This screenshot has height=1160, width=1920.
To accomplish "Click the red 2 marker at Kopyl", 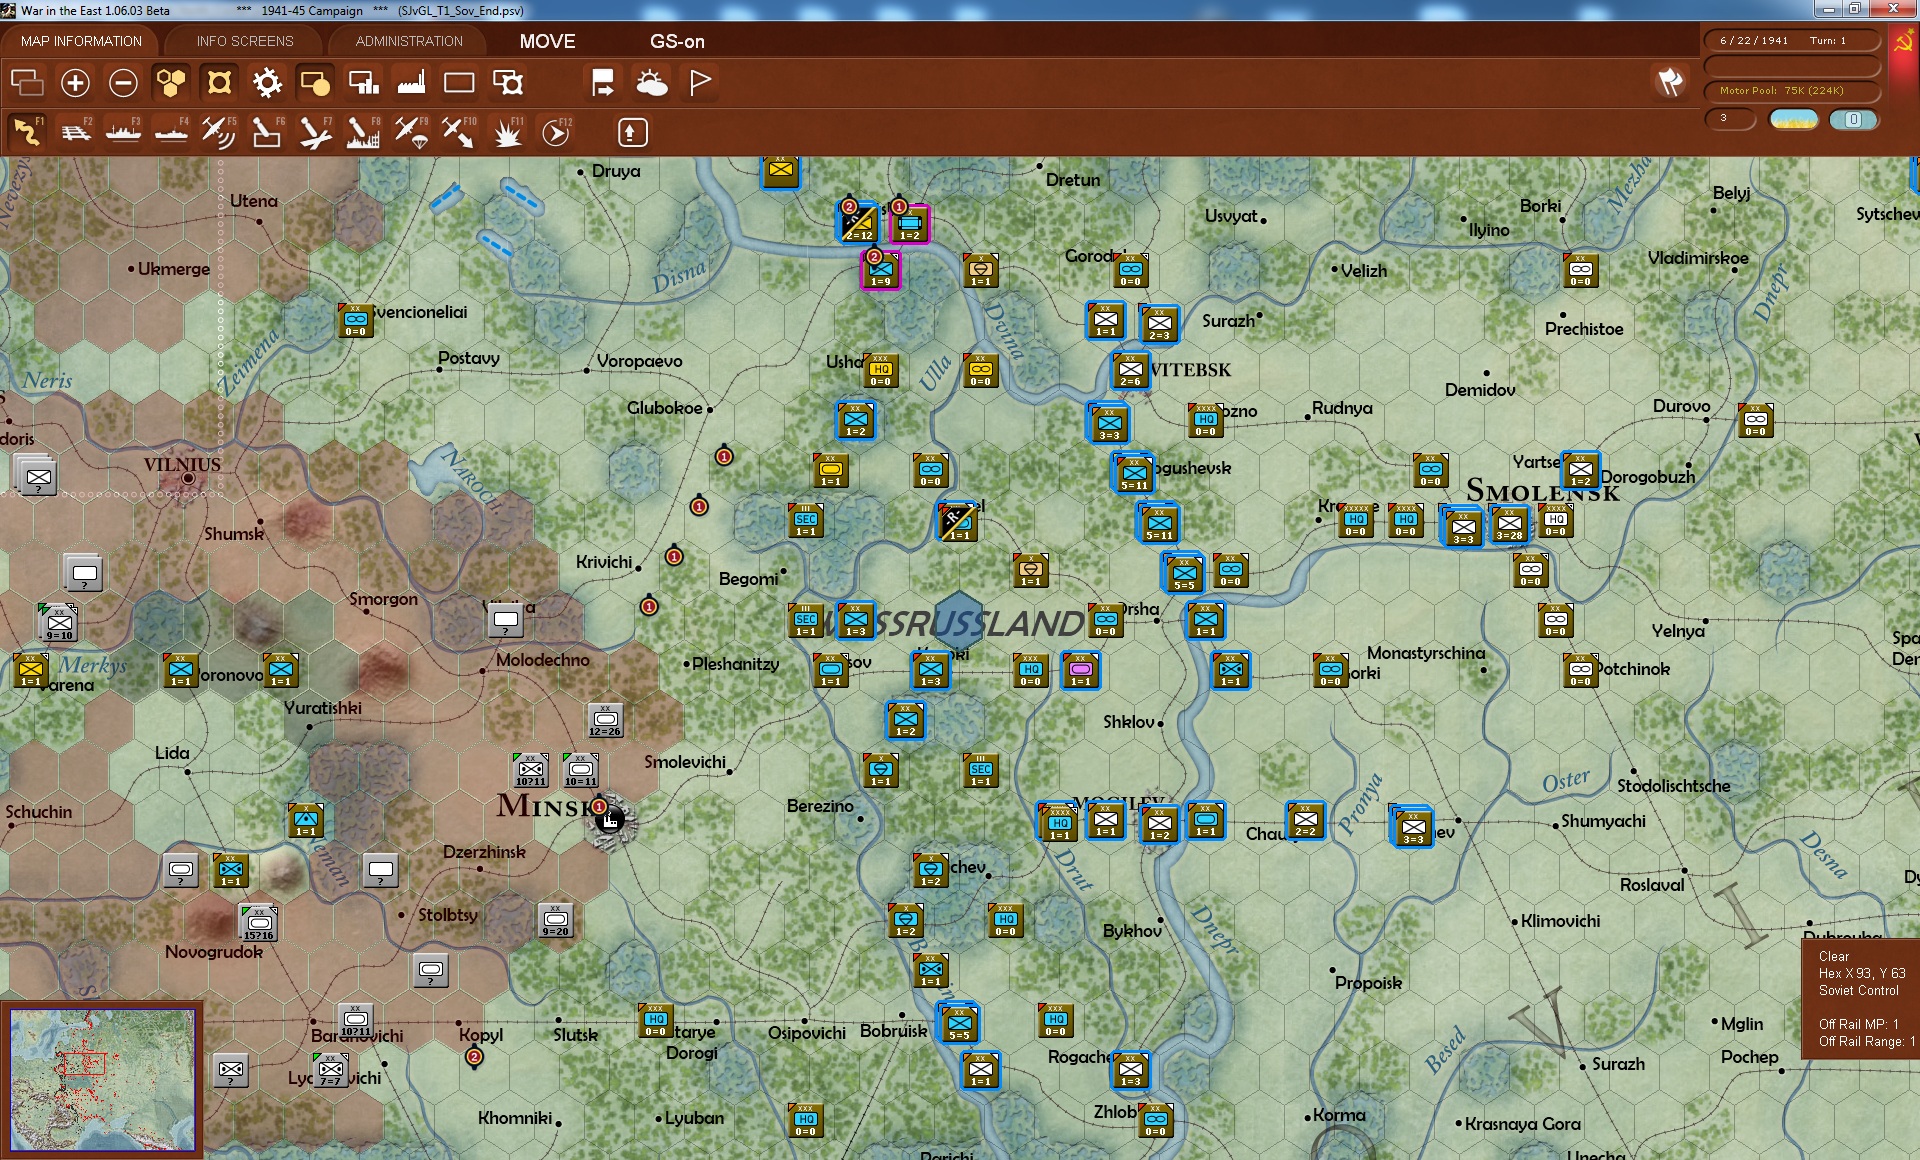I will (475, 1057).
